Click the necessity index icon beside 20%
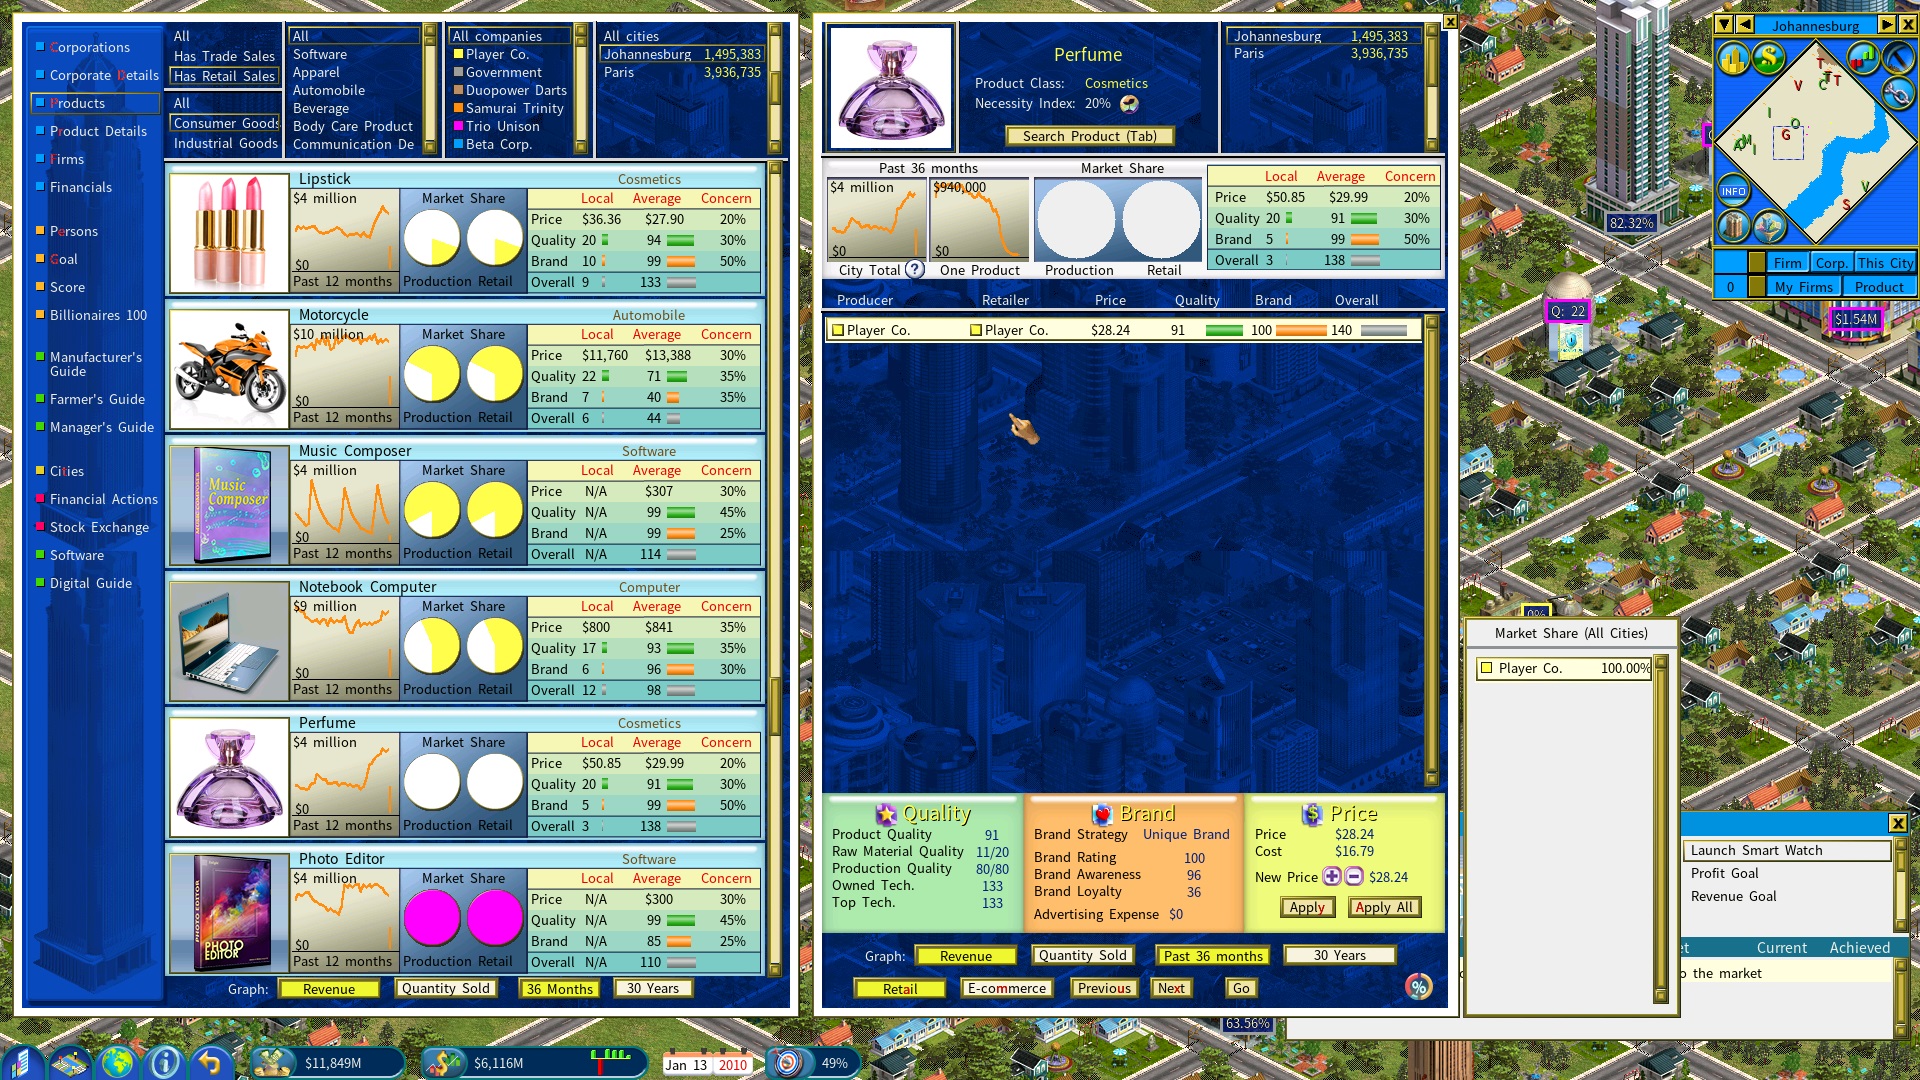 point(1129,103)
